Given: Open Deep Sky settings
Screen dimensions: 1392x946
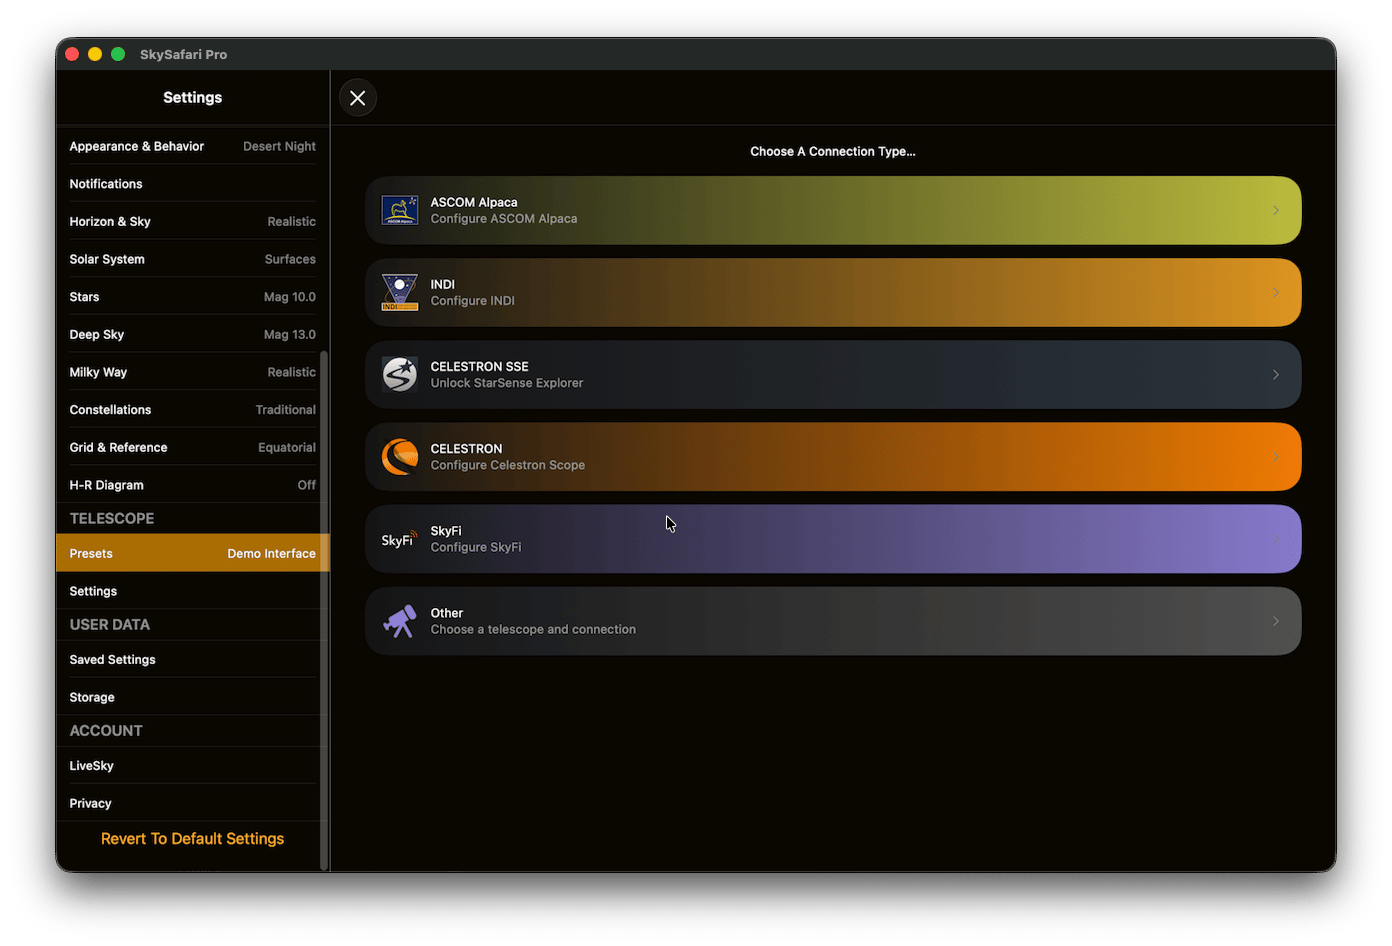Looking at the screenshot, I should pos(192,335).
